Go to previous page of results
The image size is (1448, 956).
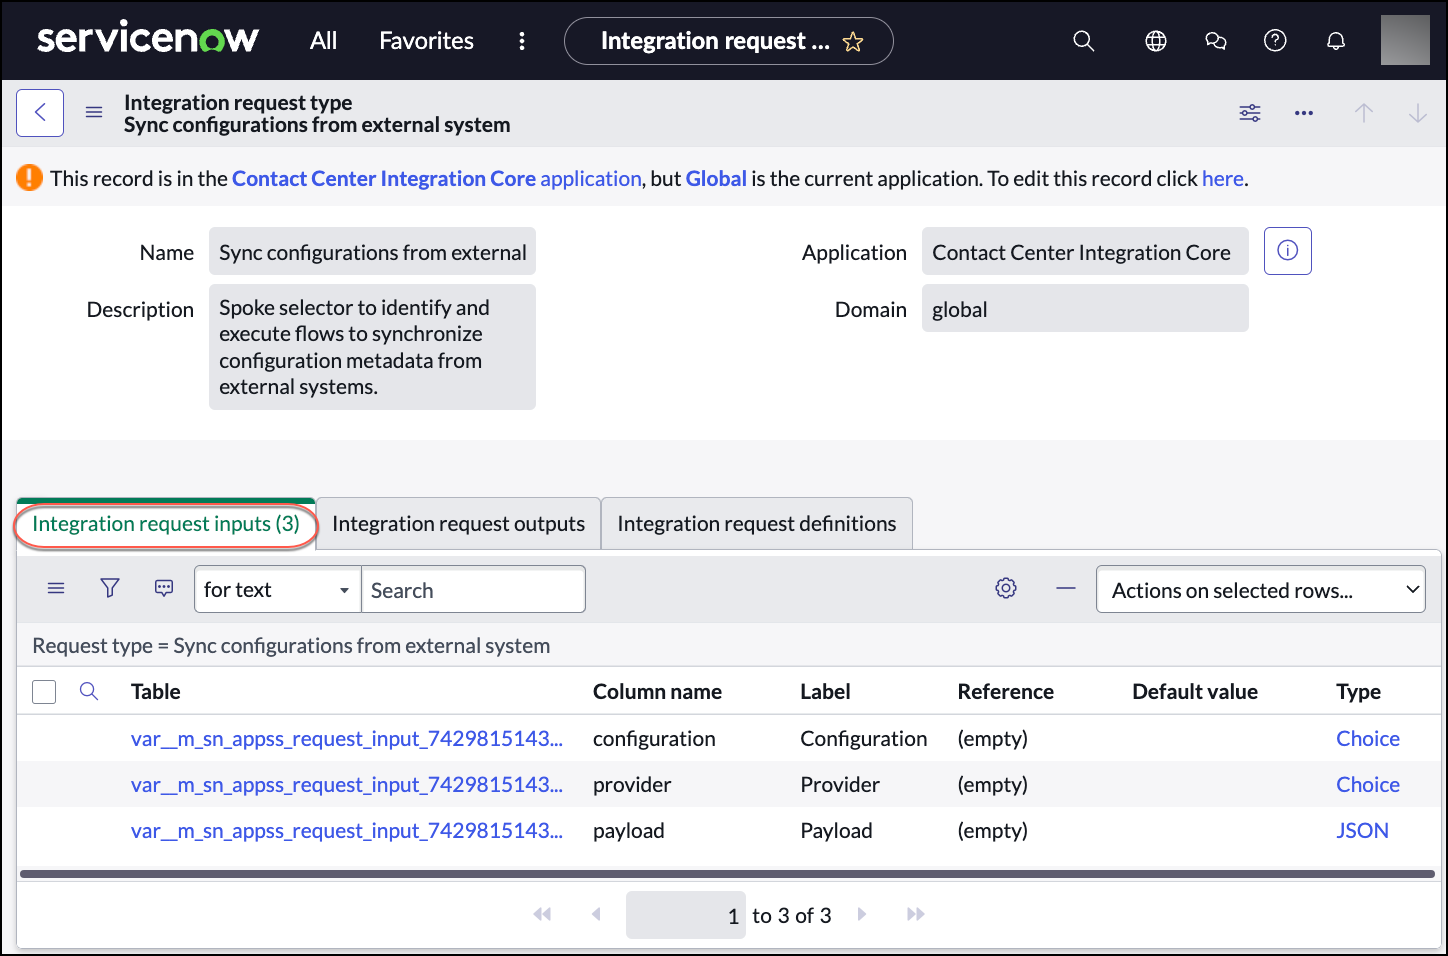pos(596,914)
